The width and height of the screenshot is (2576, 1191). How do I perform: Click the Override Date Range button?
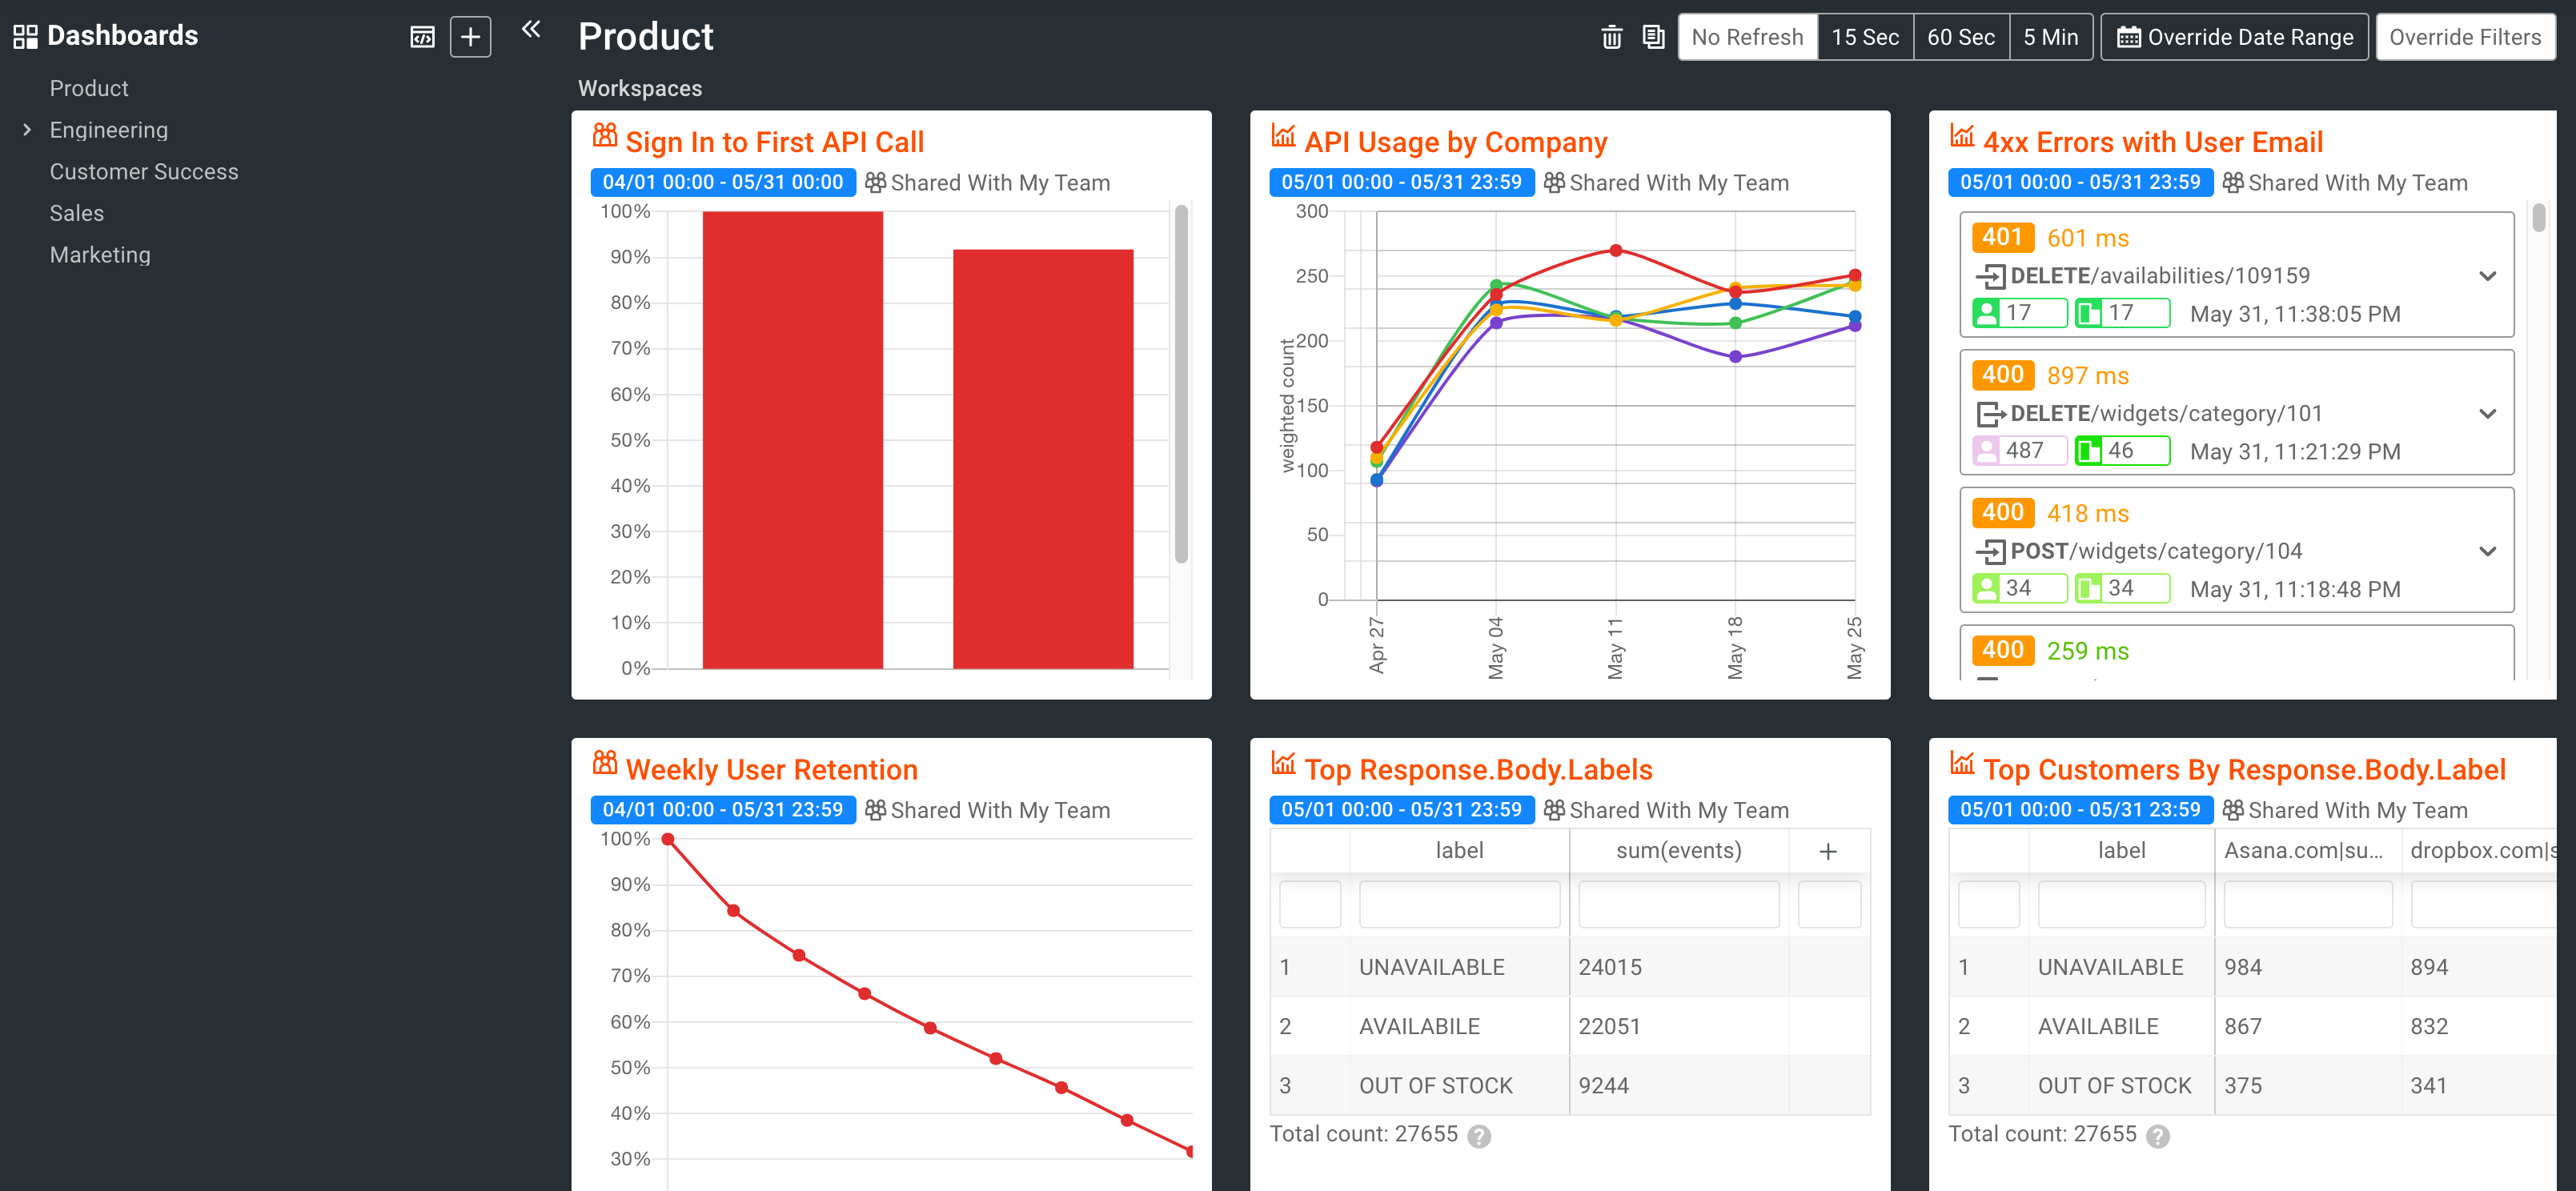tap(2234, 36)
